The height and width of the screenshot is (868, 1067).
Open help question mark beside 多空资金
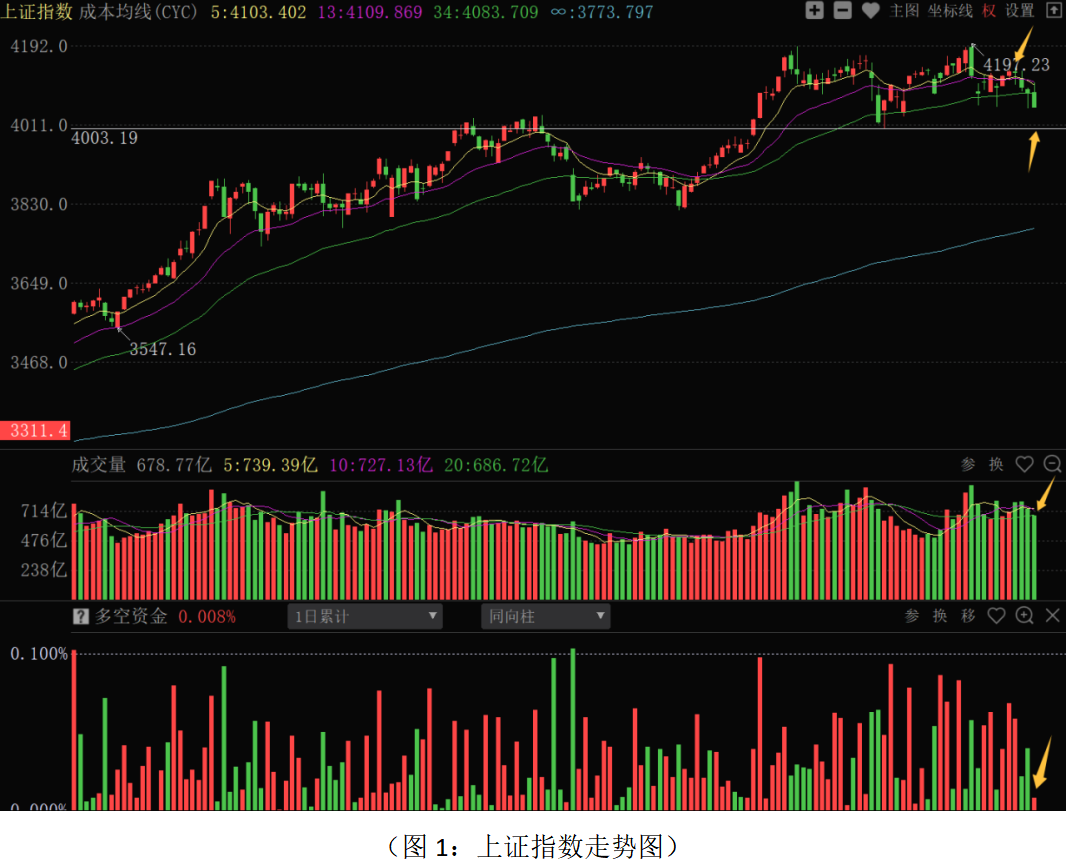[x=81, y=617]
